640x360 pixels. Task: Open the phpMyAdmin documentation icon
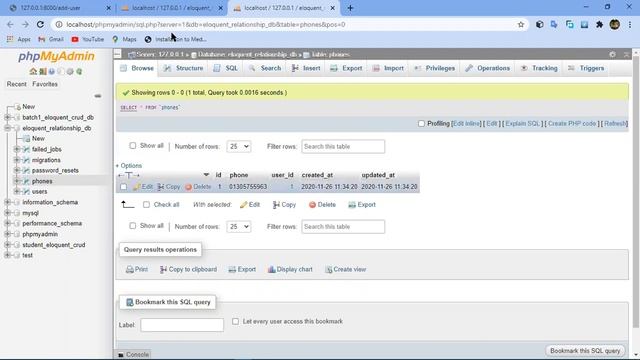coord(52,71)
